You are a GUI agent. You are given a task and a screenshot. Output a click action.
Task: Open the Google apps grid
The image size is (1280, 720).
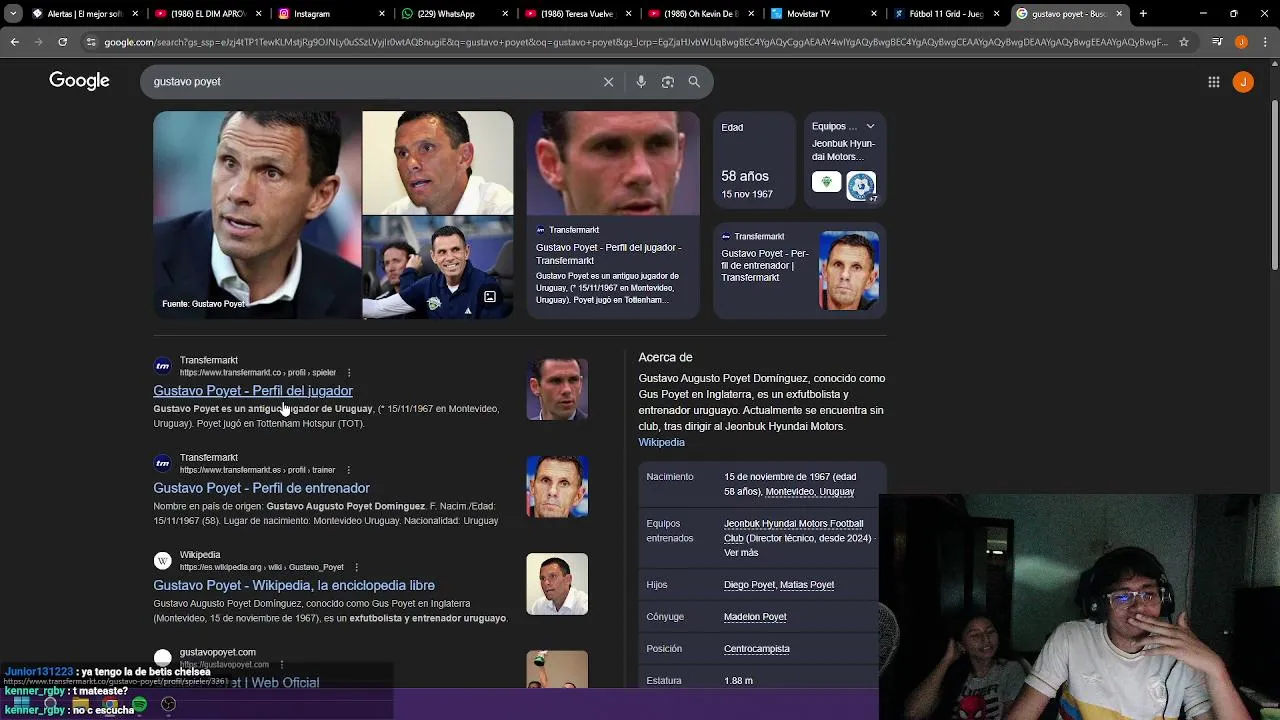tap(1214, 82)
